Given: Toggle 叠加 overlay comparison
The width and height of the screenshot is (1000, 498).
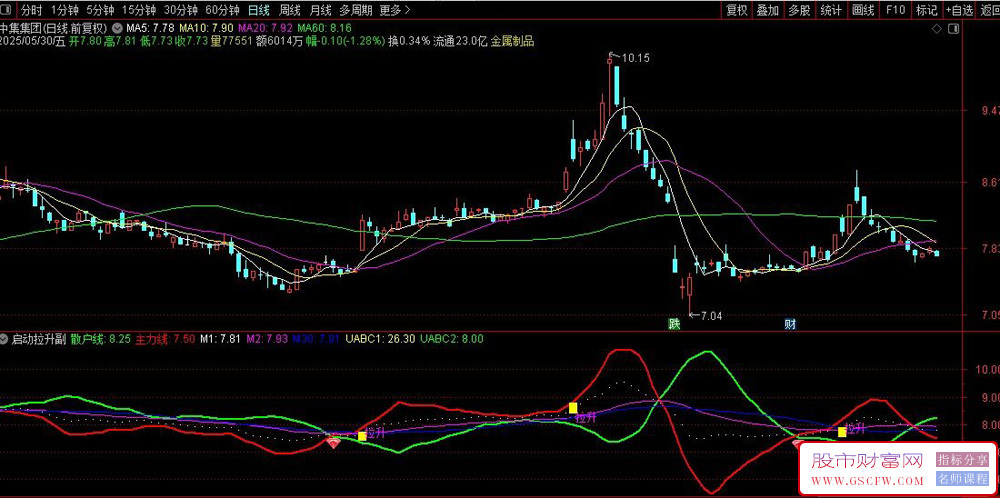Looking at the screenshot, I should [x=767, y=10].
